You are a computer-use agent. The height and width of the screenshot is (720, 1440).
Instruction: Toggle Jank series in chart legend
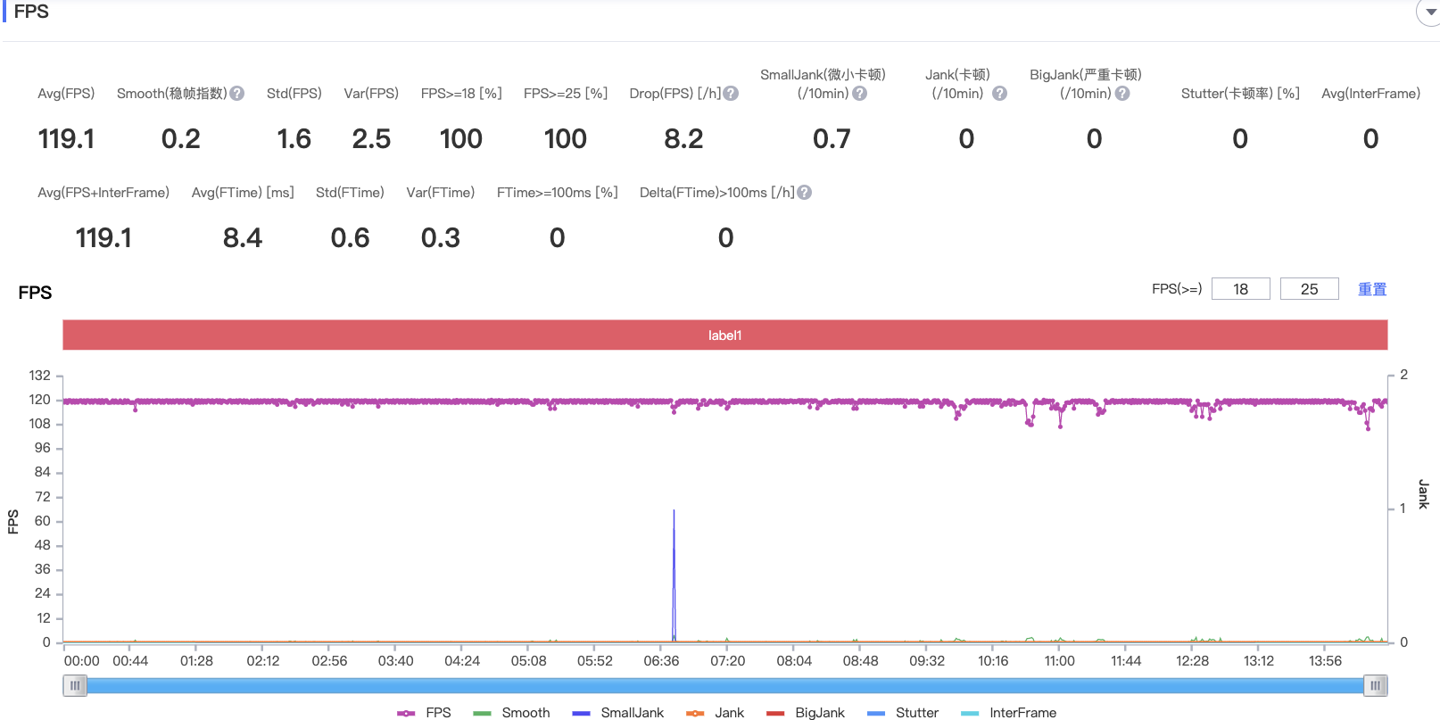[715, 713]
